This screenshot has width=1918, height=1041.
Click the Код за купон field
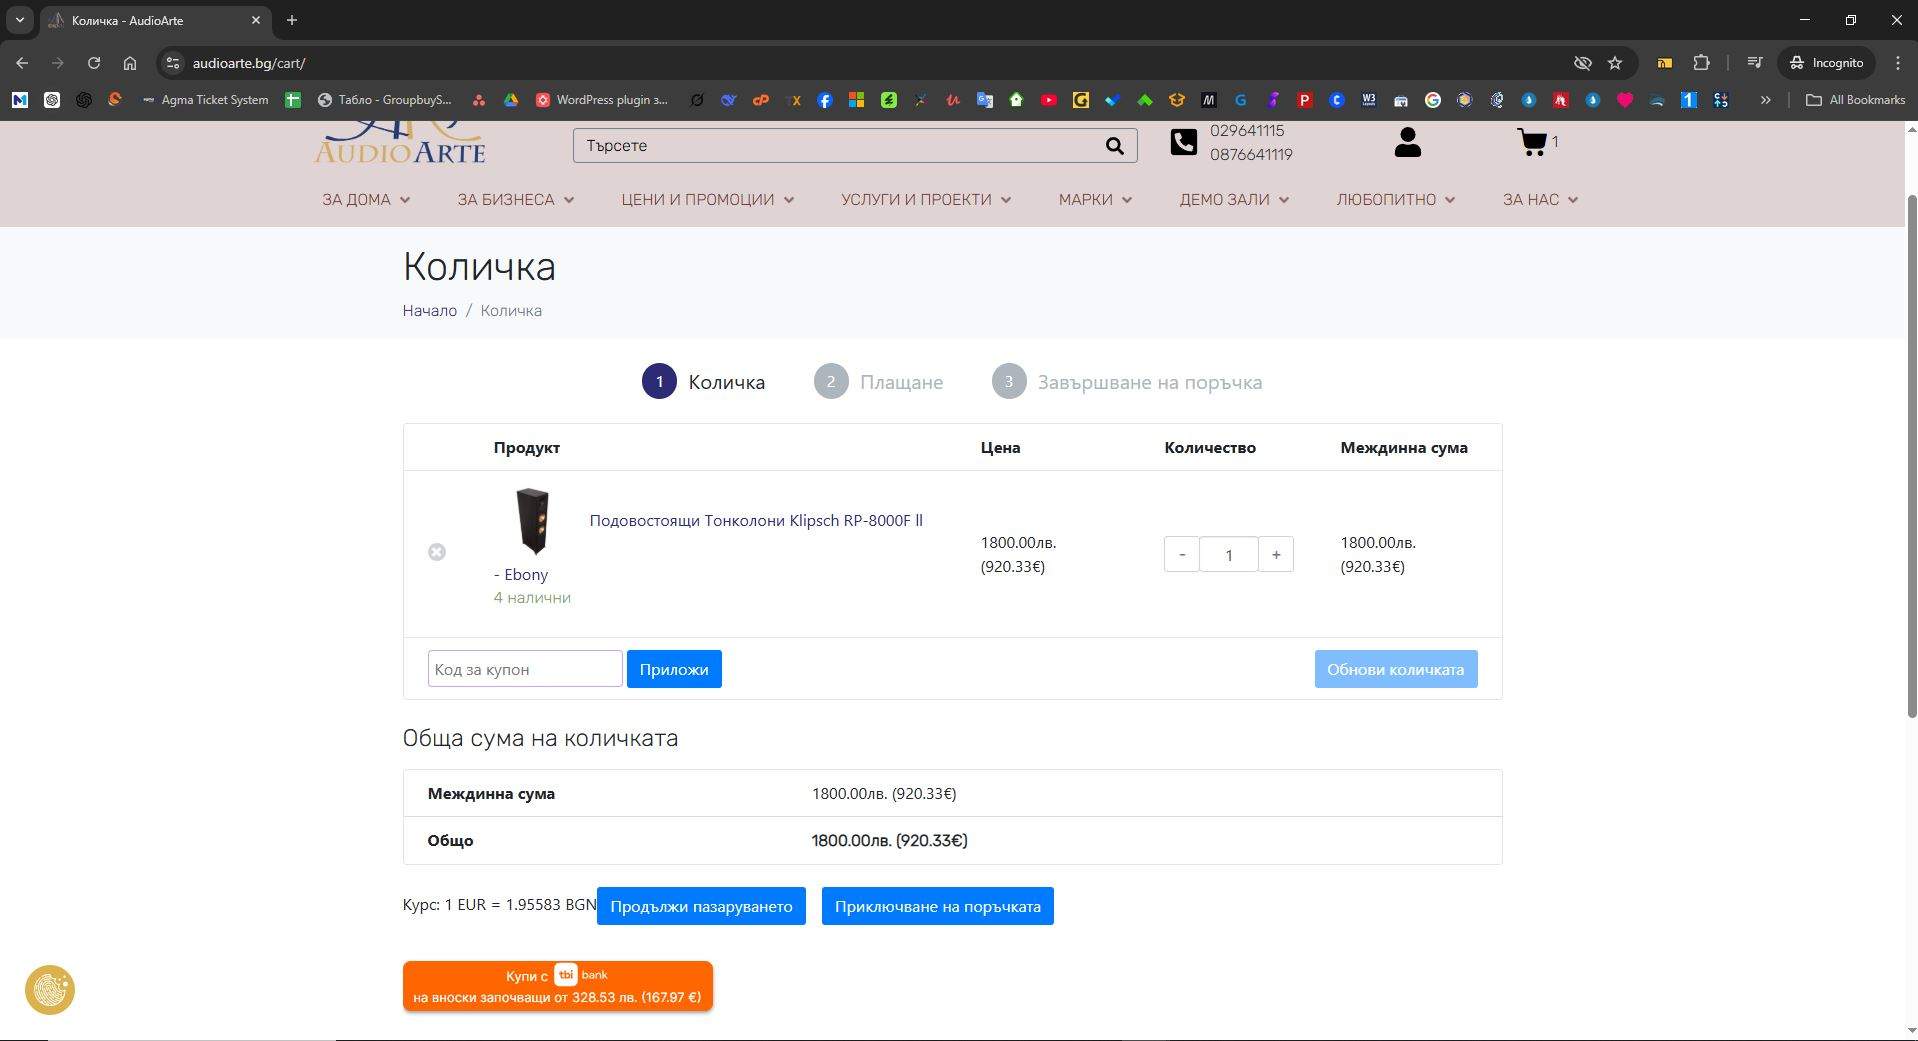click(x=525, y=669)
